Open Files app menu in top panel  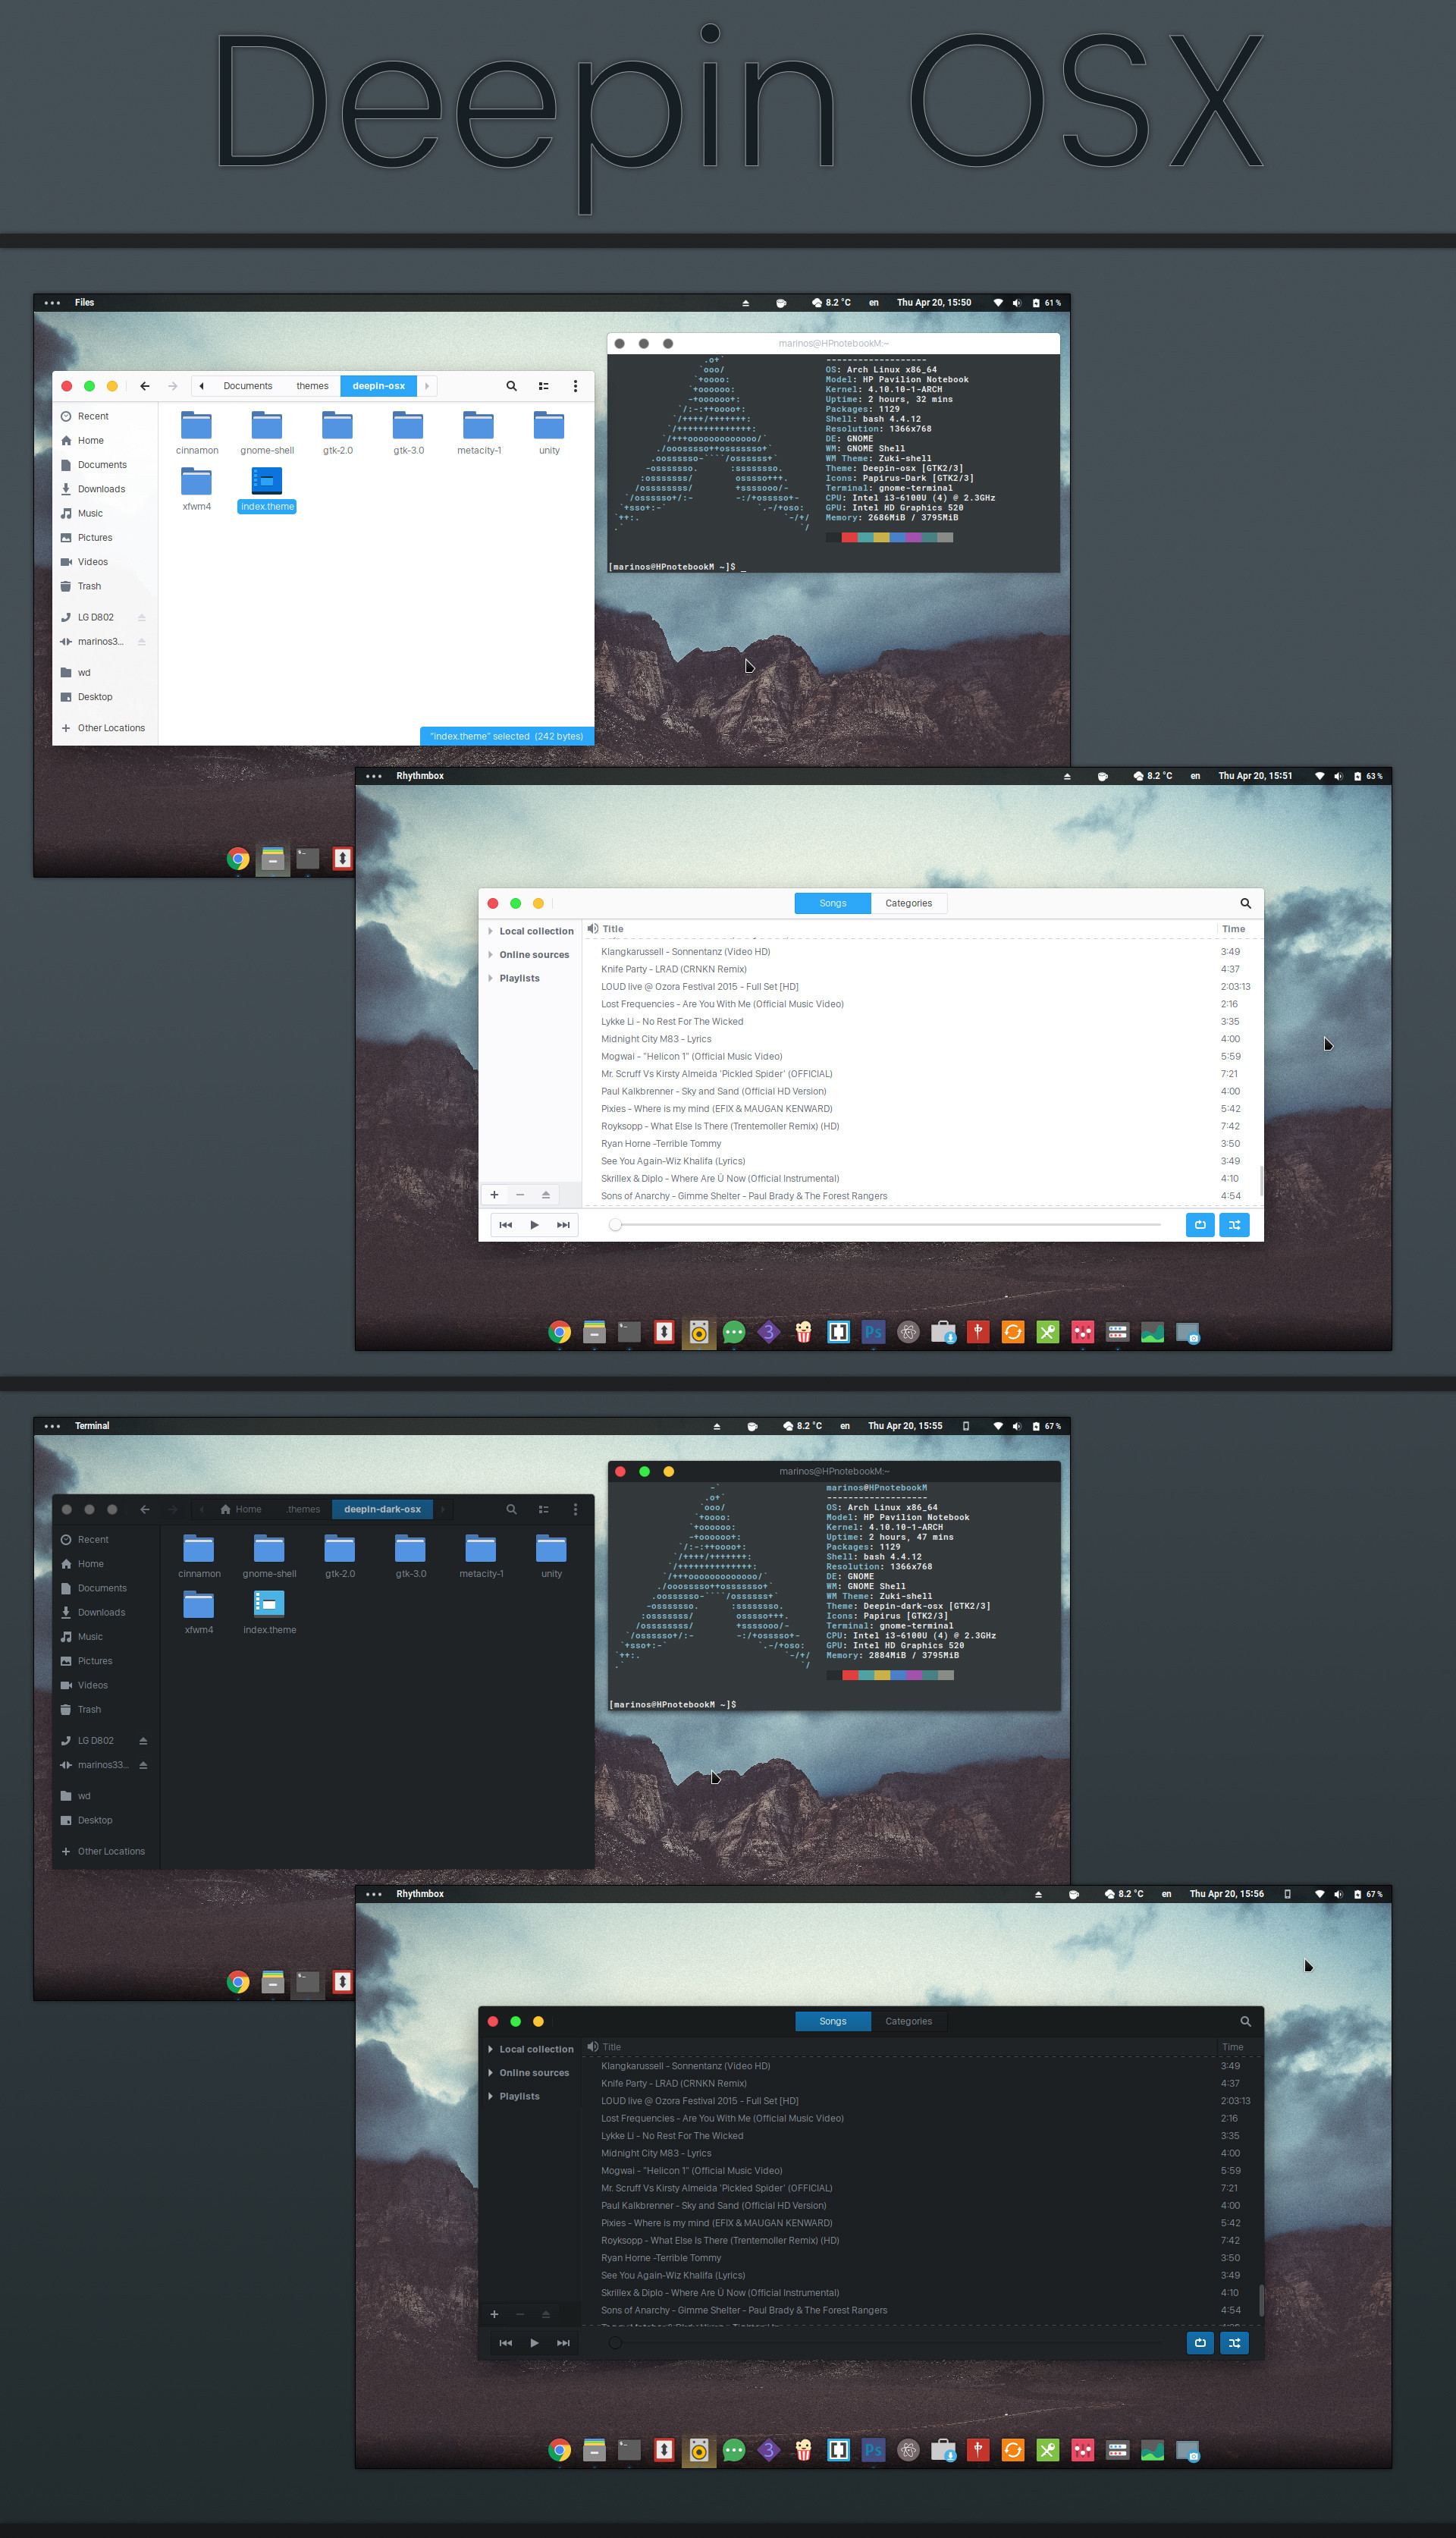85,303
